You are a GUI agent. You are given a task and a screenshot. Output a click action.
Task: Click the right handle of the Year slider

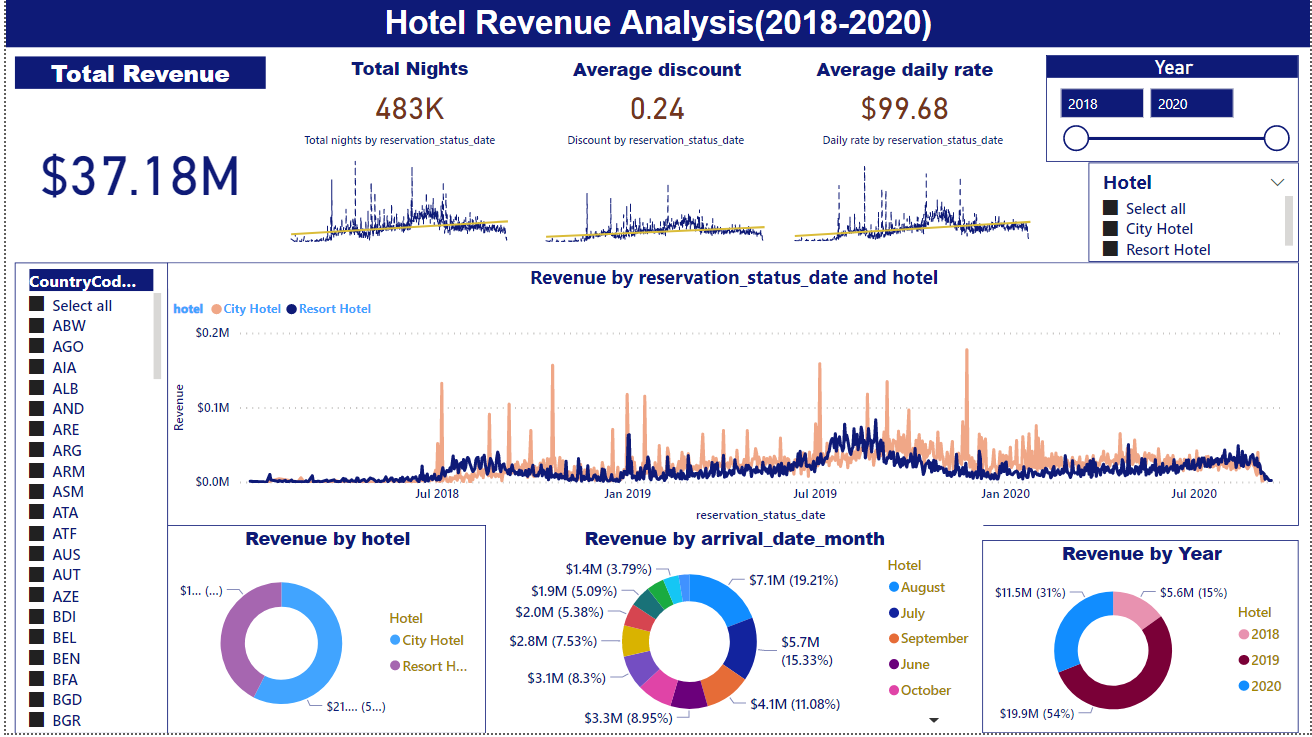[1277, 138]
